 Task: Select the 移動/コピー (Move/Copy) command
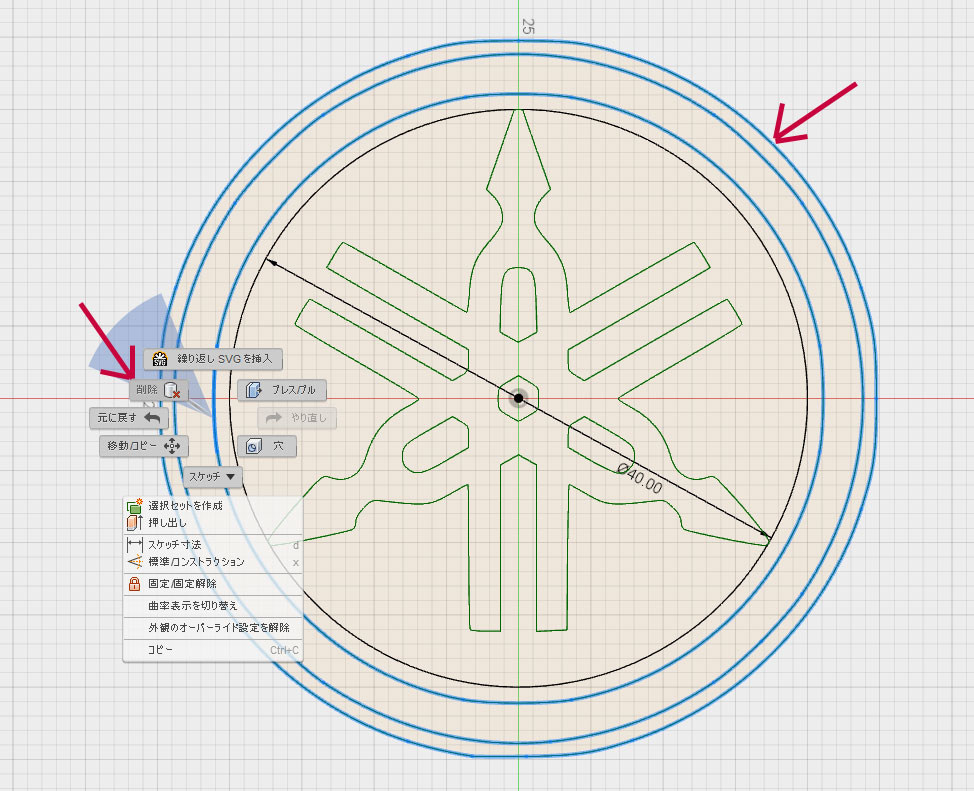pyautogui.click(x=141, y=446)
